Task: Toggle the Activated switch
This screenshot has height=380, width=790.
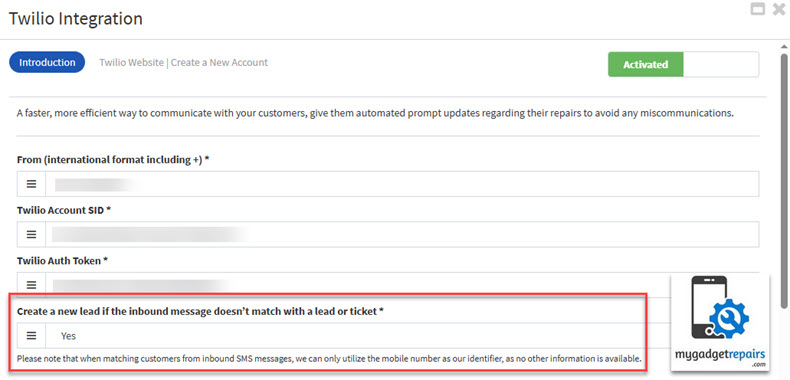Action: click(683, 65)
